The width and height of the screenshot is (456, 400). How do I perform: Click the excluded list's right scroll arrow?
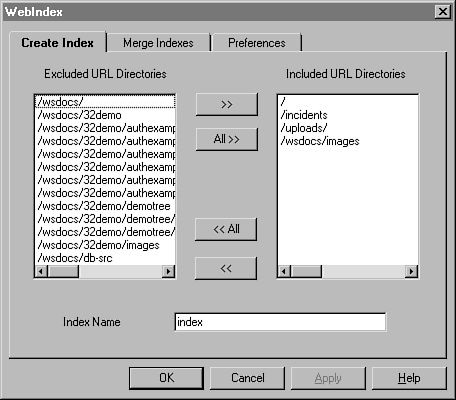169,271
